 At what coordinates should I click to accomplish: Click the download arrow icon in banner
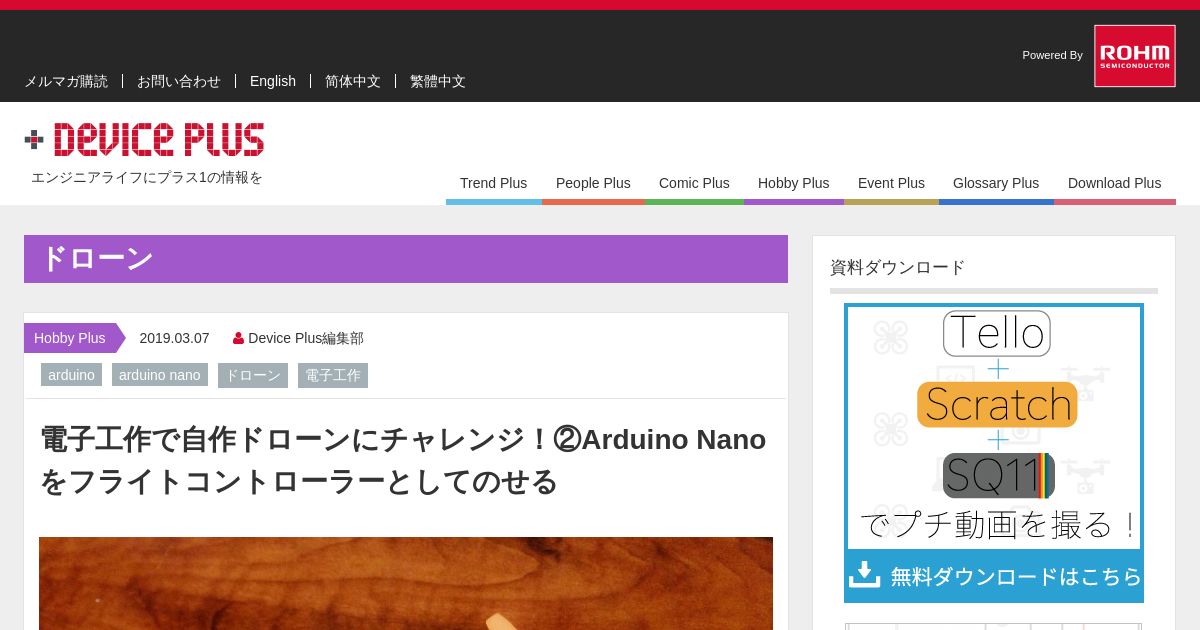point(864,575)
